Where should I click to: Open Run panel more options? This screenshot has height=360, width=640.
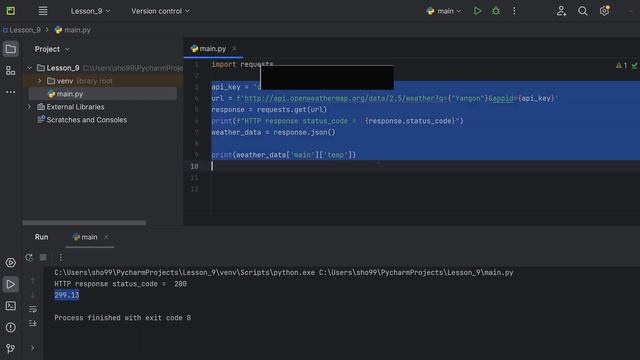click(x=60, y=257)
